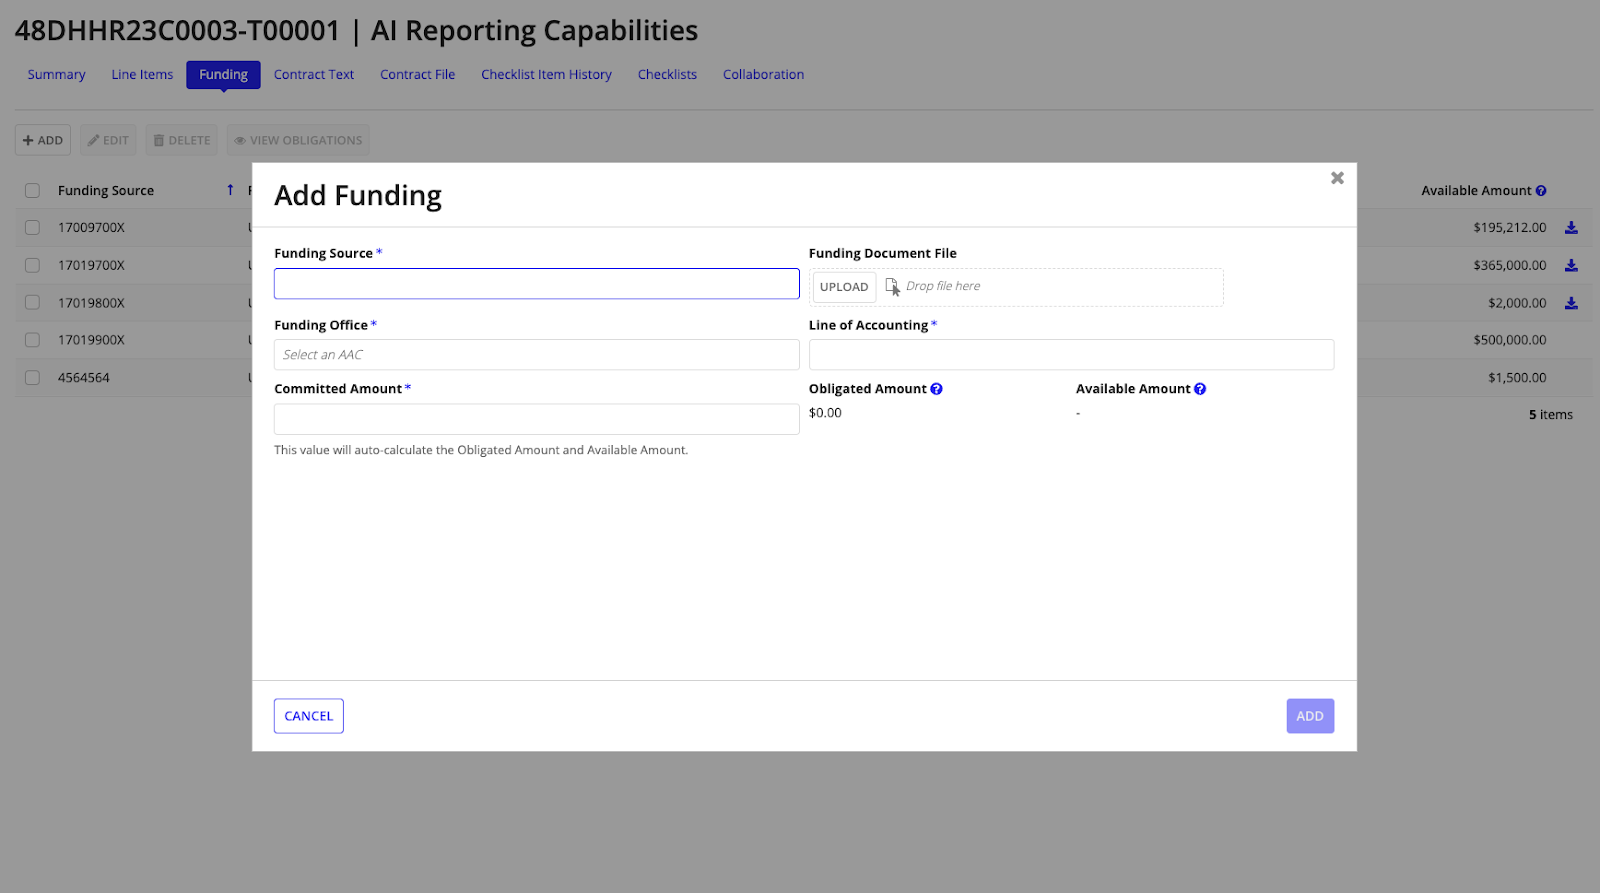The height and width of the screenshot is (893, 1600).
Task: Click the Edit toolbar button
Action: coord(108,140)
